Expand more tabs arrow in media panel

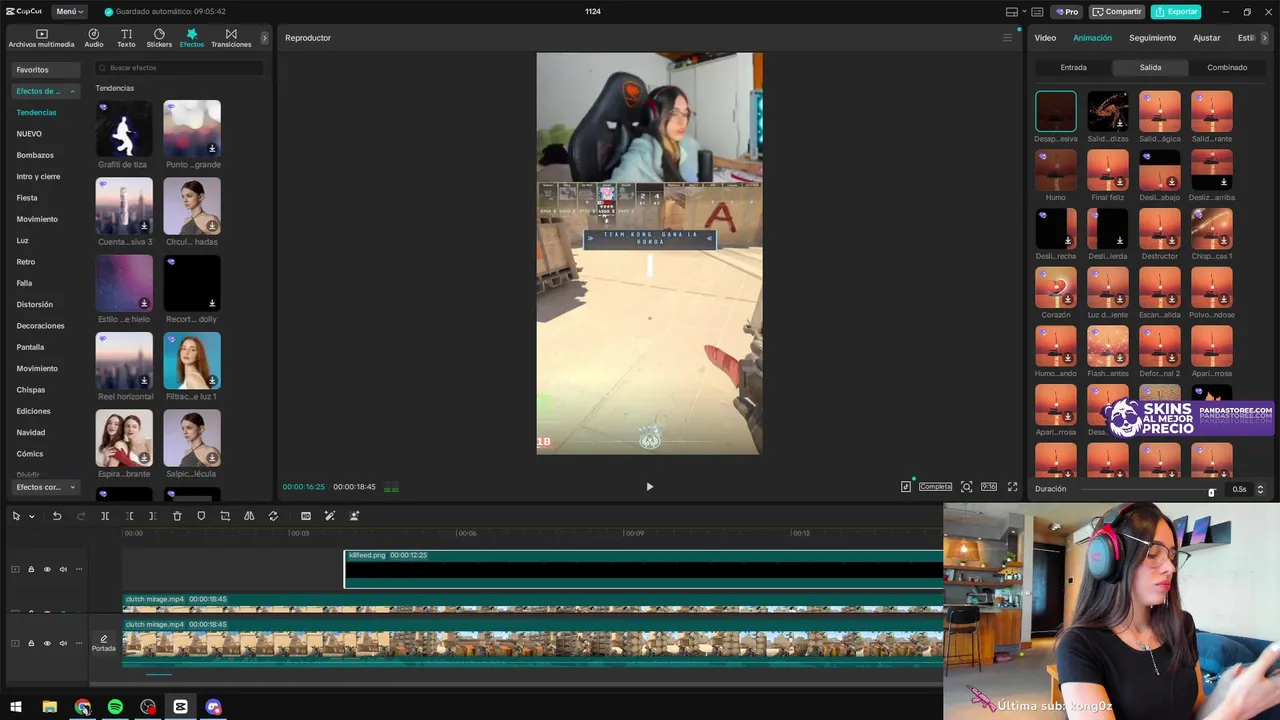(x=264, y=38)
